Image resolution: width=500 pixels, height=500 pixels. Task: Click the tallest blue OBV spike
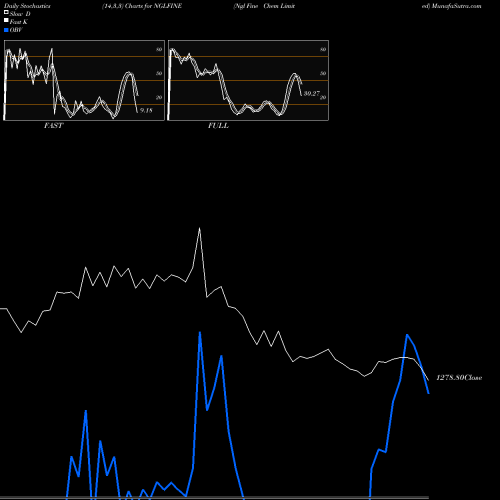pyautogui.click(x=200, y=332)
